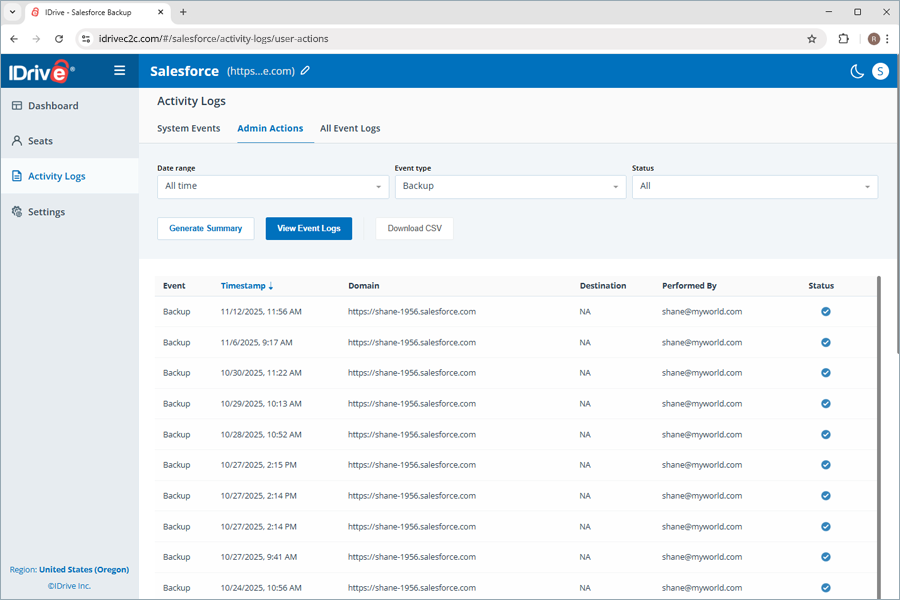This screenshot has height=600, width=900.
Task: Open Seats from the sidebar
Action: click(x=40, y=141)
